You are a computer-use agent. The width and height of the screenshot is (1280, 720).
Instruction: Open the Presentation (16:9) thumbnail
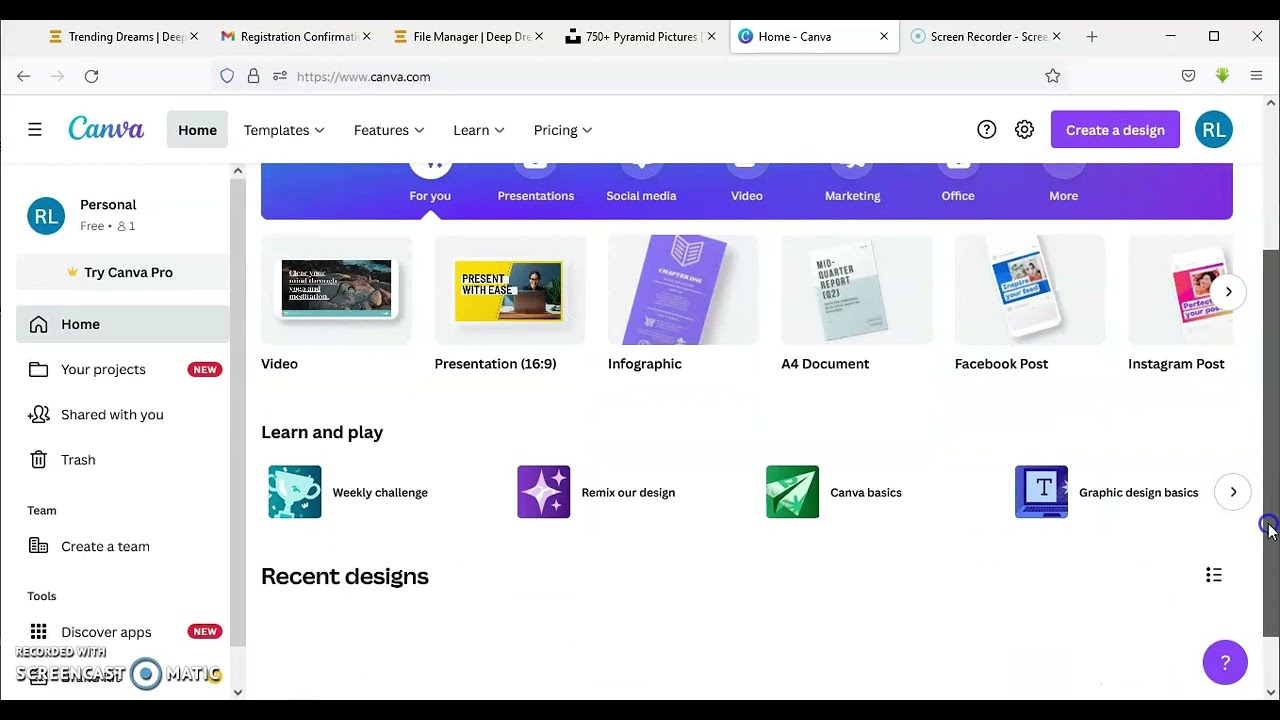pyautogui.click(x=510, y=290)
